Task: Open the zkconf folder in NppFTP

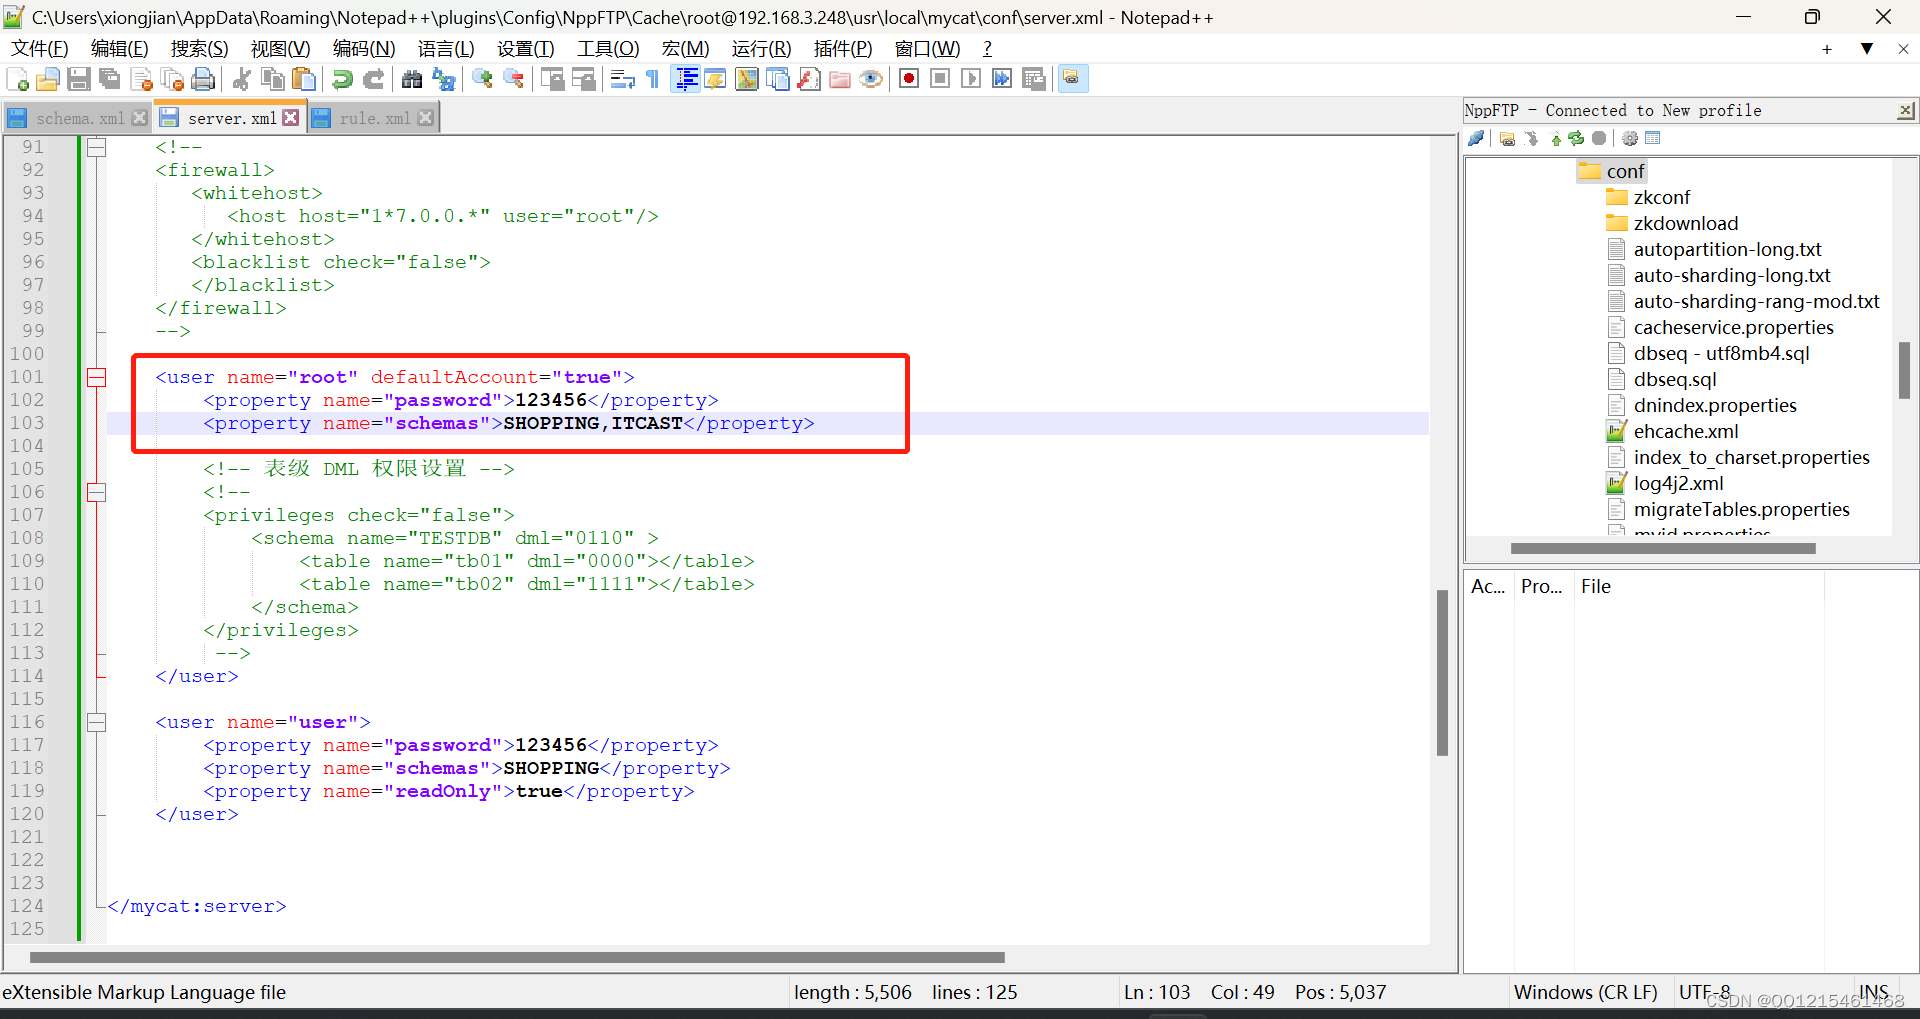Action: [x=1648, y=197]
